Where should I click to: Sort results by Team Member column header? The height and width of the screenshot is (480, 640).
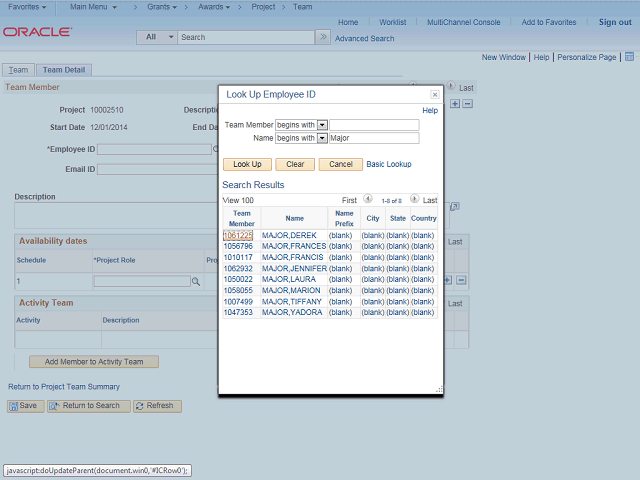click(242, 218)
